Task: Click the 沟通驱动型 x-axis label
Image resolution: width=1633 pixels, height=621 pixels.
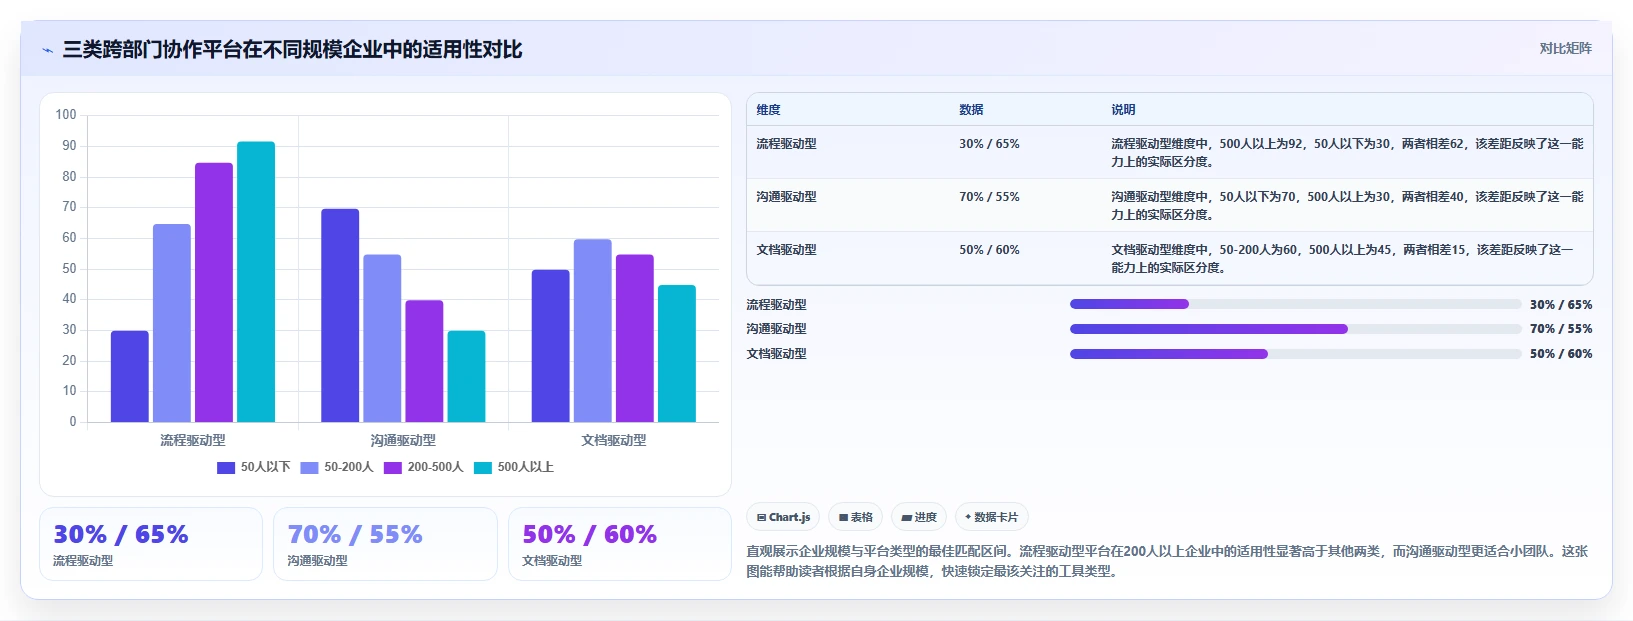Action: [x=403, y=440]
